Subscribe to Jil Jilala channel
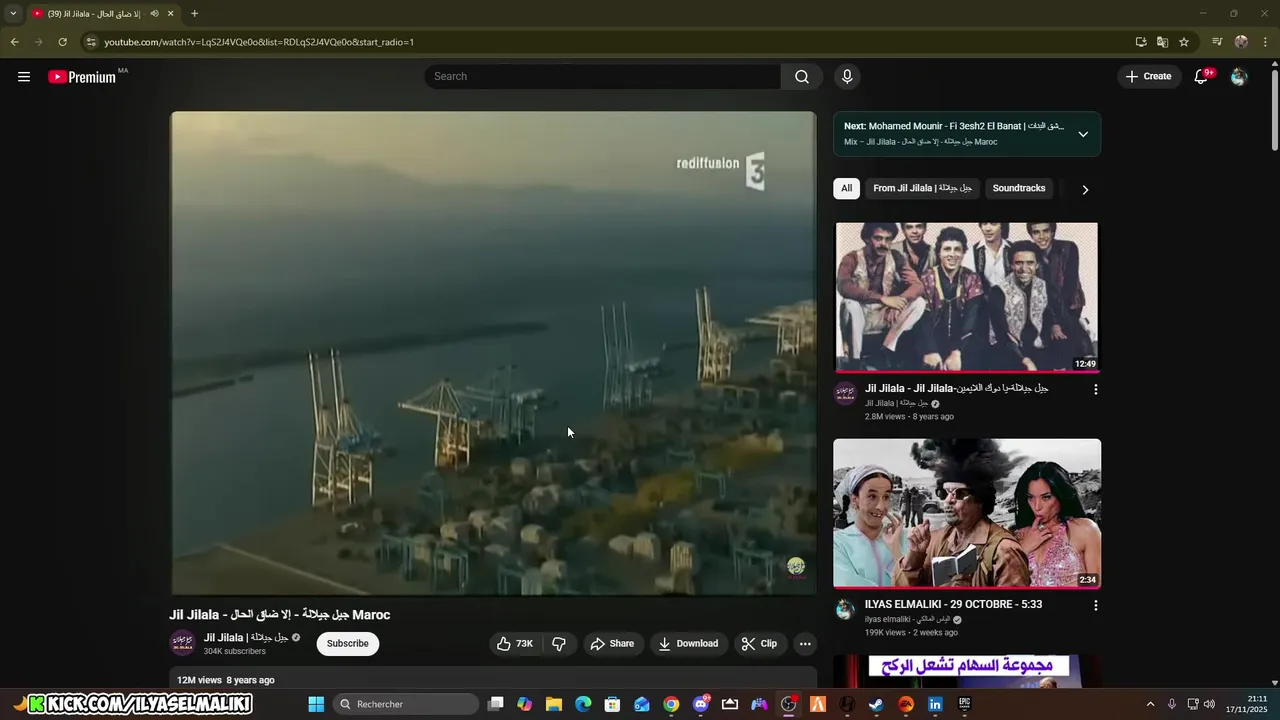 pos(347,644)
